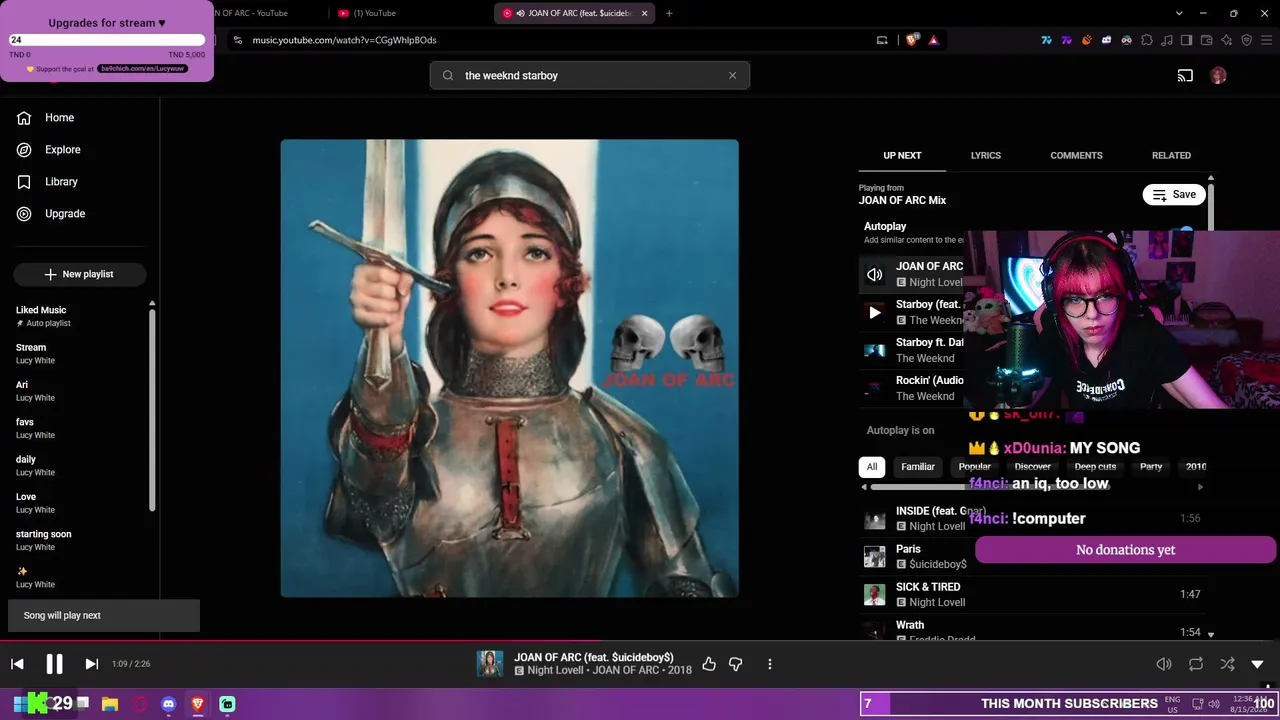Open the Brave Rewards triangle icon
Screen dimensions: 1280x720
click(933, 40)
